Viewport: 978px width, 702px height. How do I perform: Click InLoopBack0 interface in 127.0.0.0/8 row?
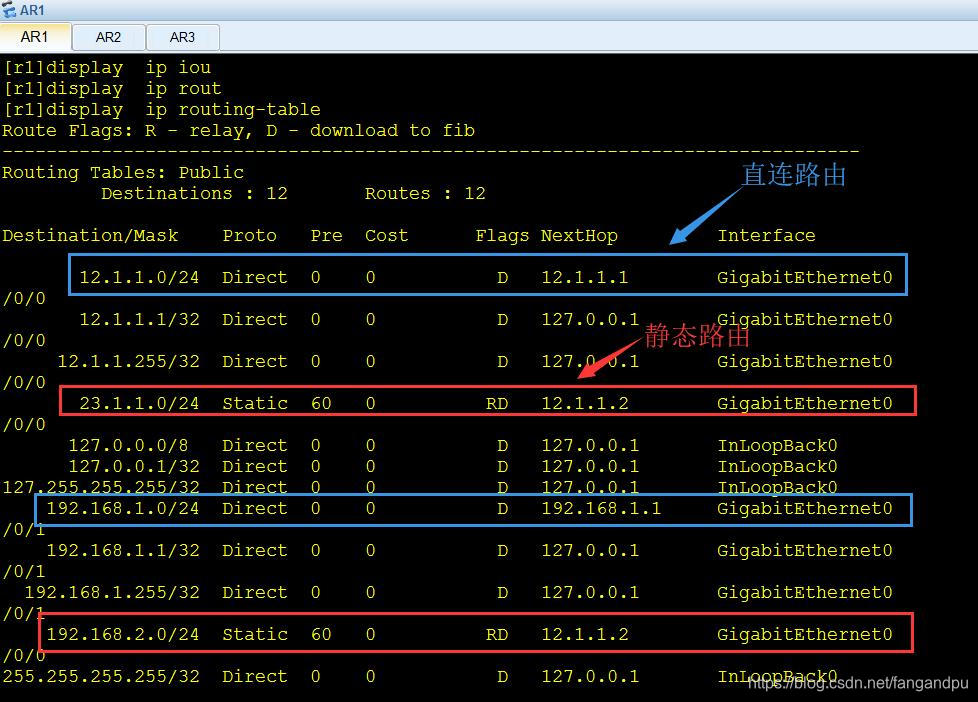click(777, 445)
